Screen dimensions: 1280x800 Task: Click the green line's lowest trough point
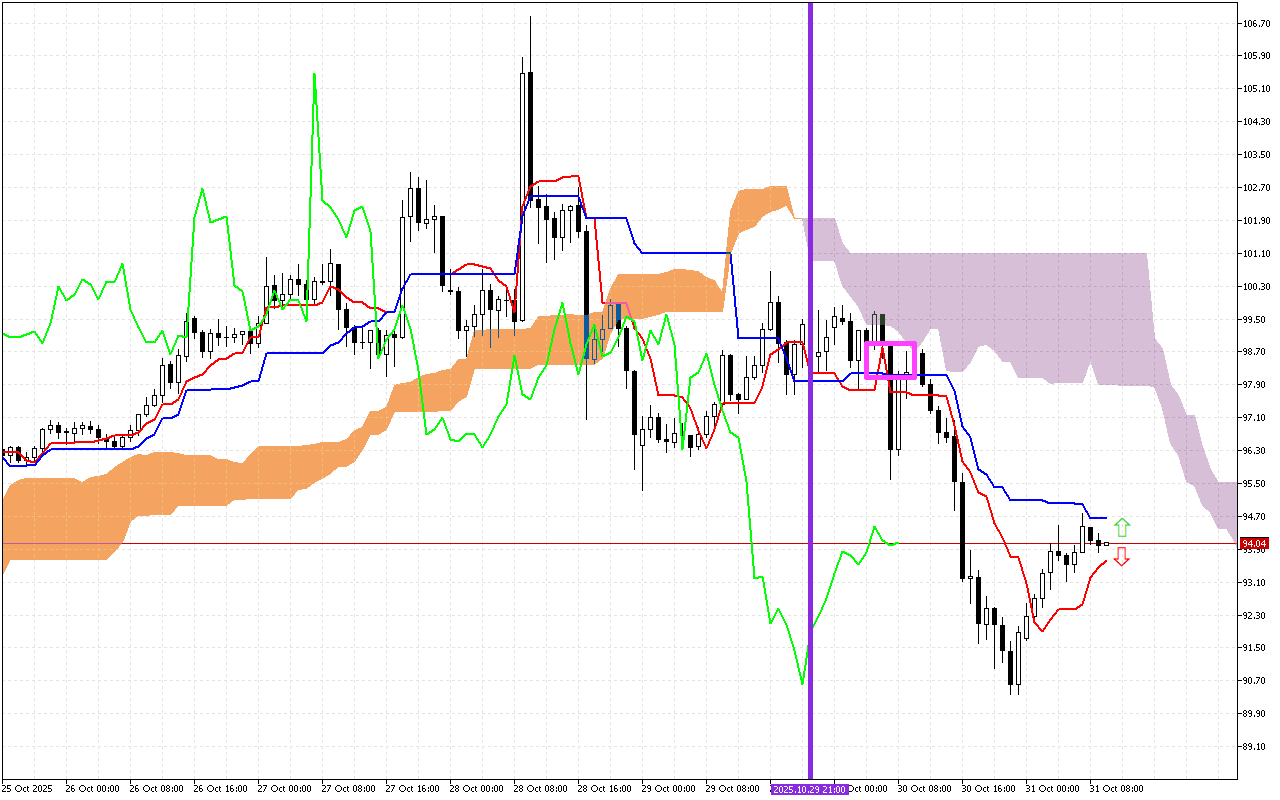tap(803, 684)
